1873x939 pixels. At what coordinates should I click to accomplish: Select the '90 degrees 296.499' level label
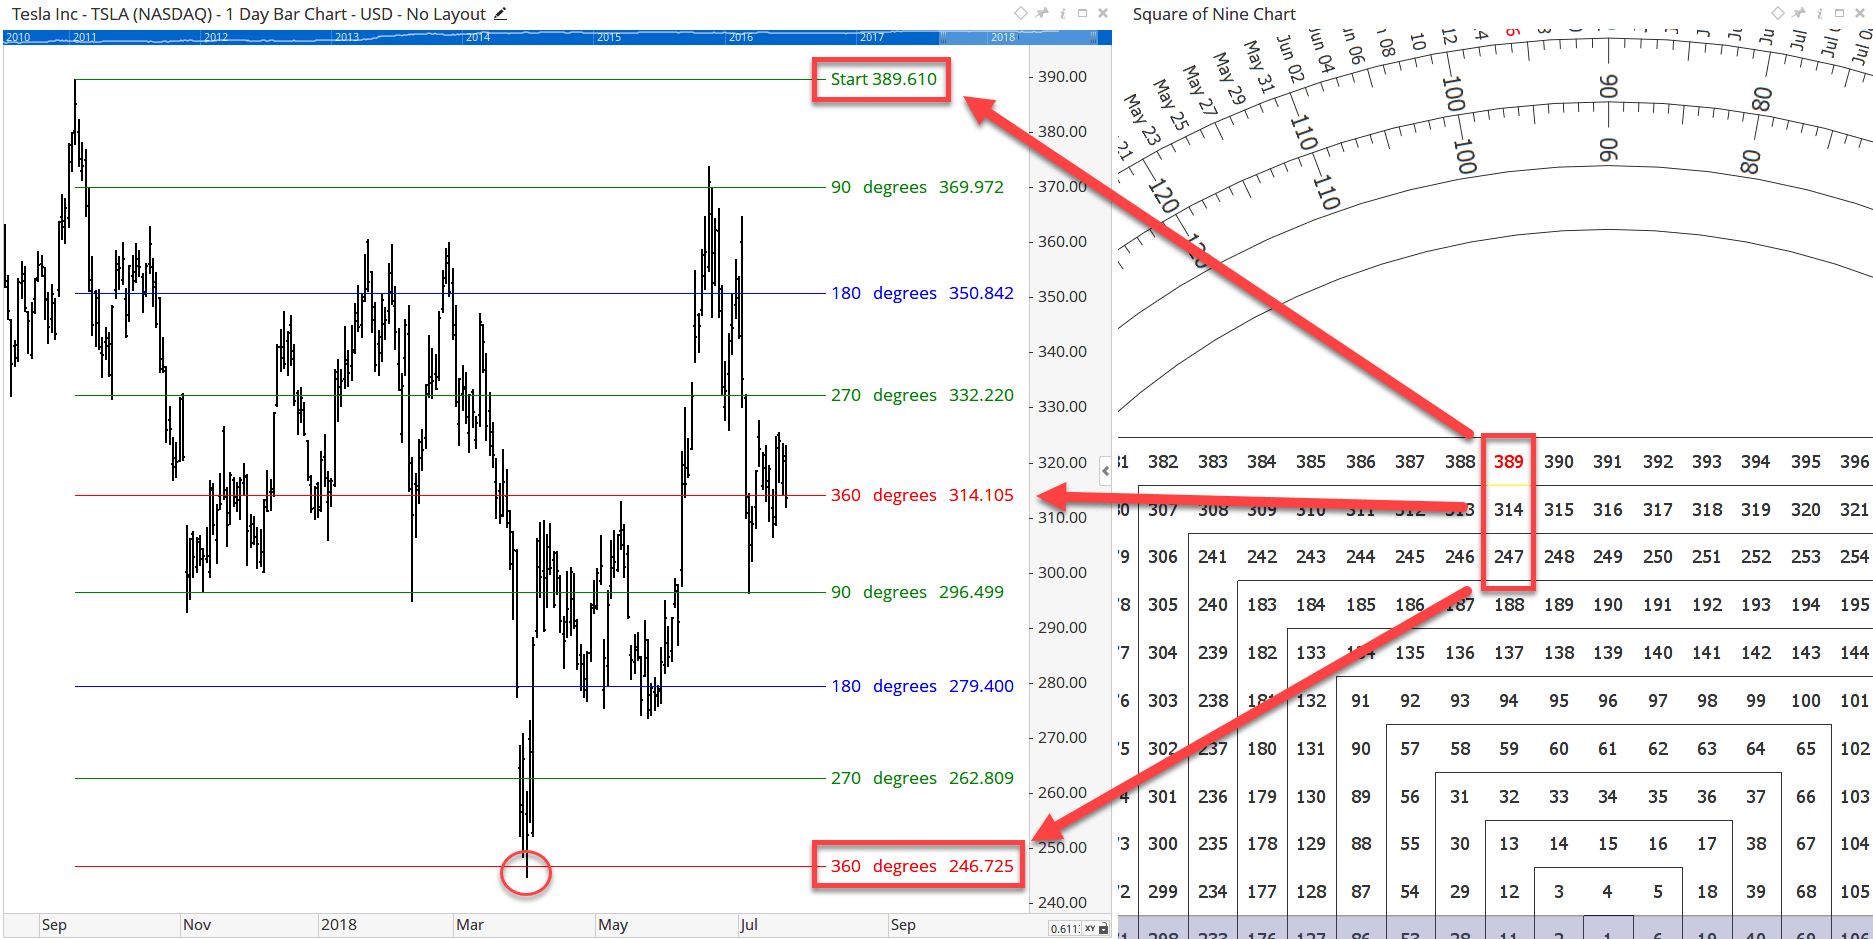(917, 592)
